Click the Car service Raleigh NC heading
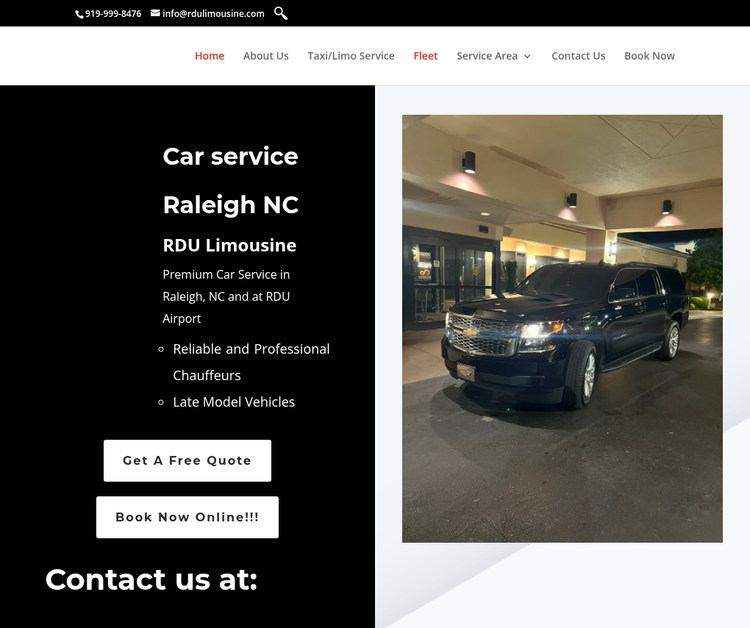The height and width of the screenshot is (628, 750). pos(231,181)
